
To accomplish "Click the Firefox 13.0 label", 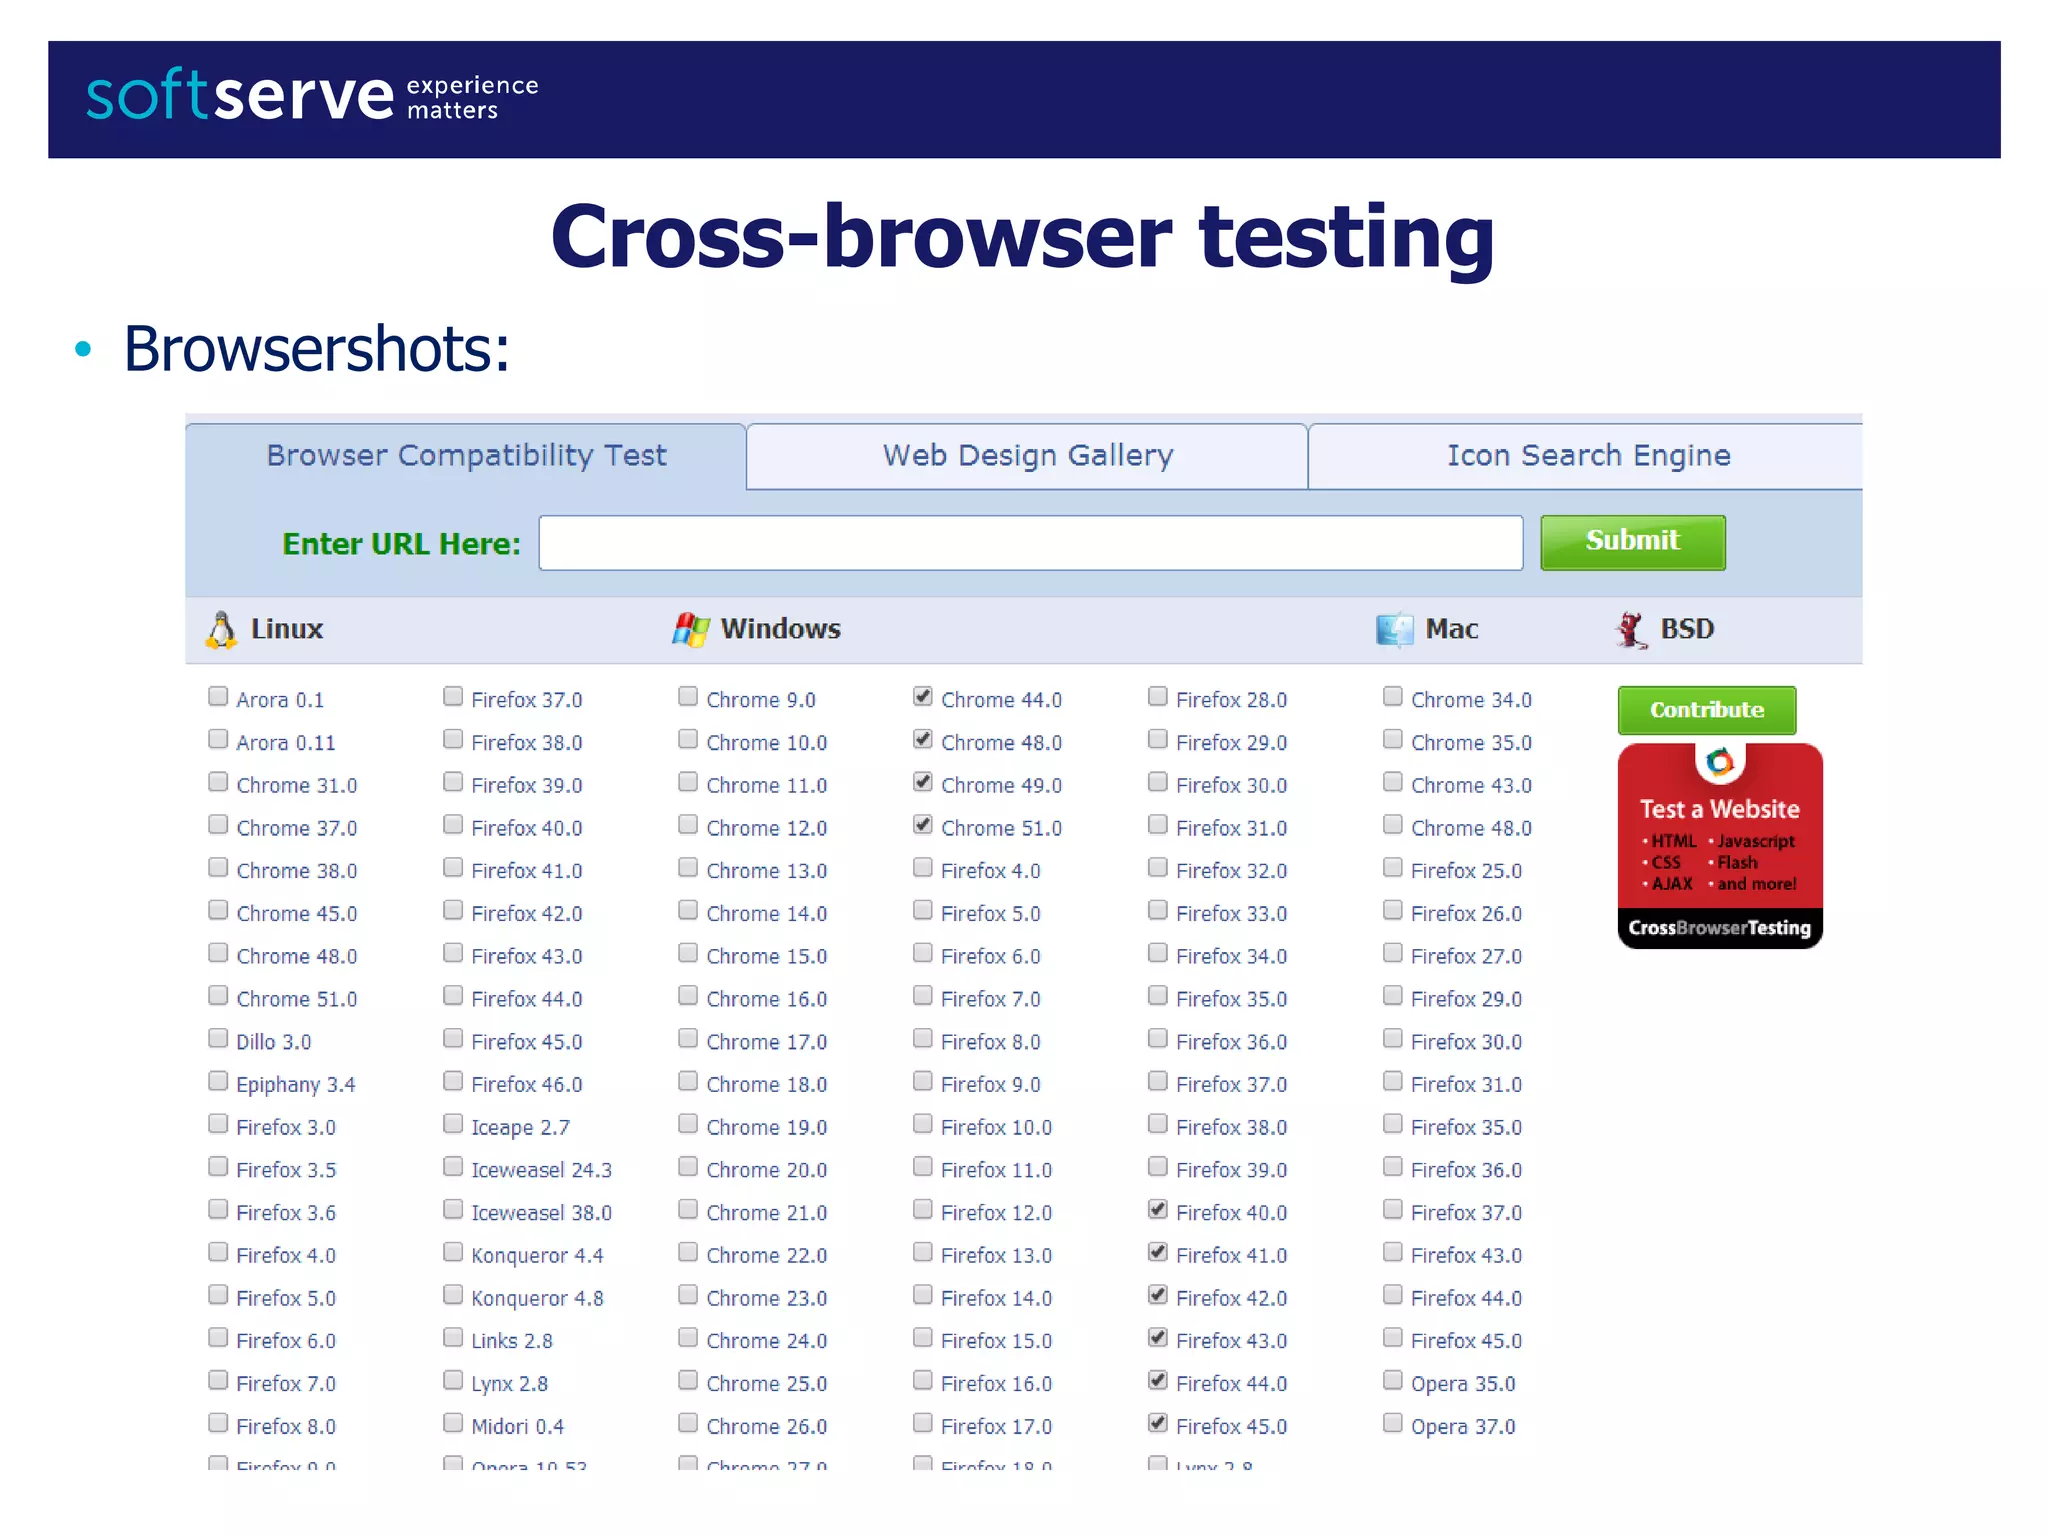I will pyautogui.click(x=996, y=1256).
